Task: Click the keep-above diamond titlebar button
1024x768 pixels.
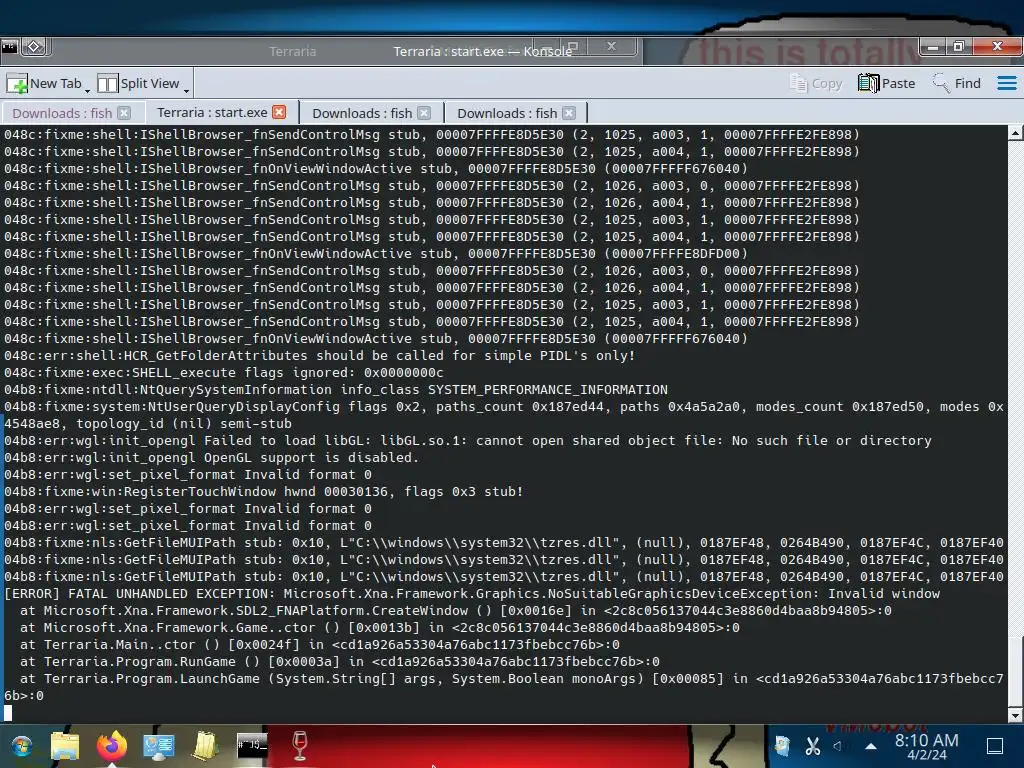Action: pos(35,47)
